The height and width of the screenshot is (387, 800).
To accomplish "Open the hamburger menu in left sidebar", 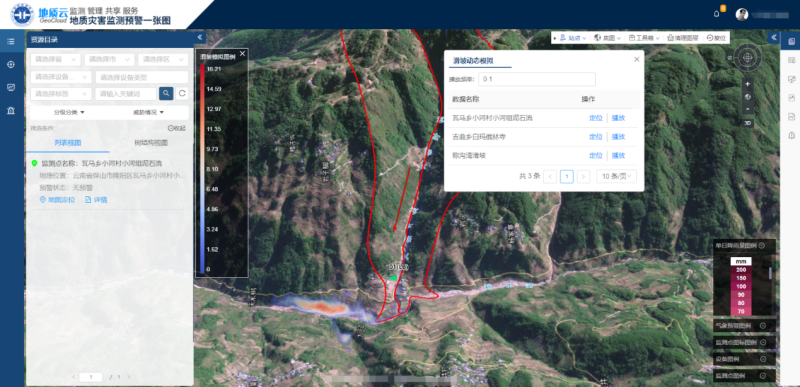I will [11, 41].
